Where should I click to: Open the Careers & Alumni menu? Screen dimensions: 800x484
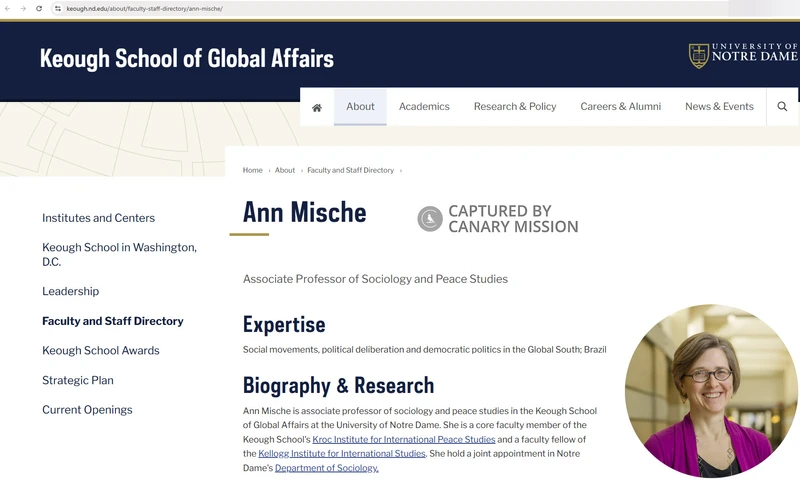point(620,107)
